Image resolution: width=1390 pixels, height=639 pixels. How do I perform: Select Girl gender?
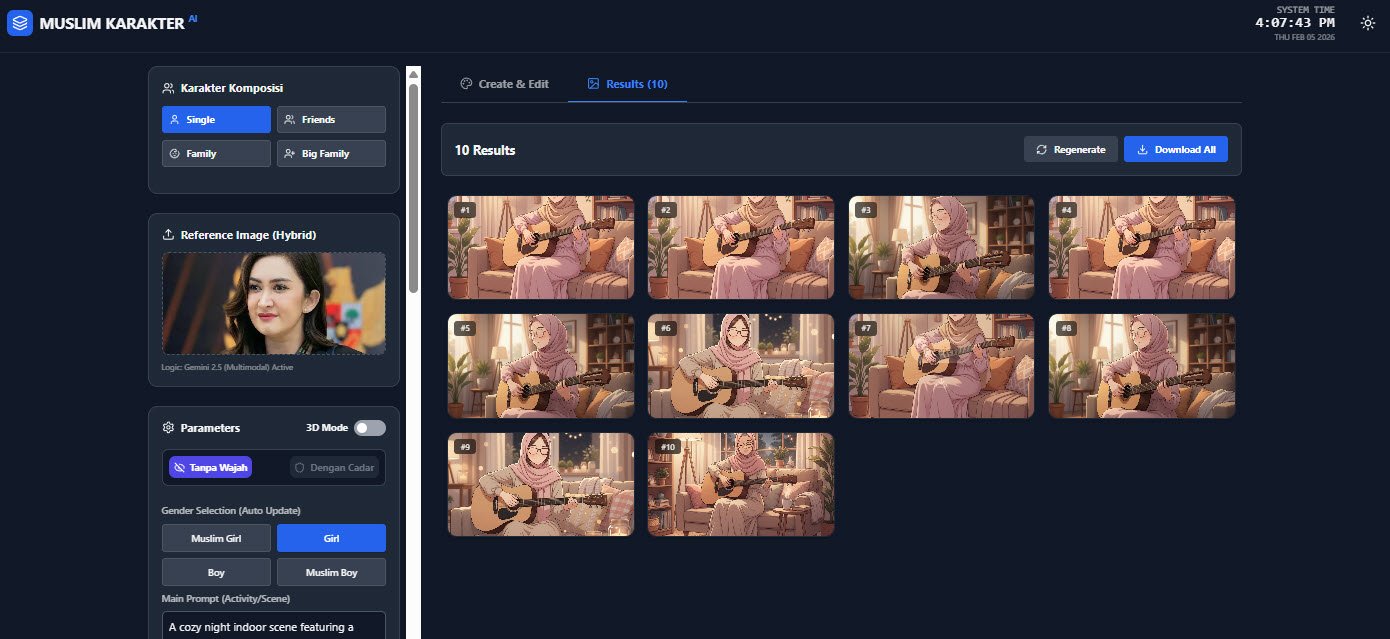(331, 538)
